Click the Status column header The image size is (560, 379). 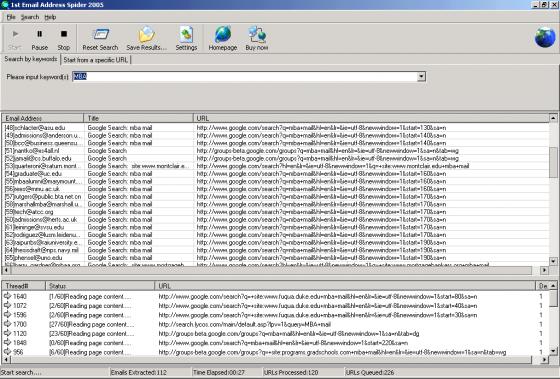pos(100,286)
